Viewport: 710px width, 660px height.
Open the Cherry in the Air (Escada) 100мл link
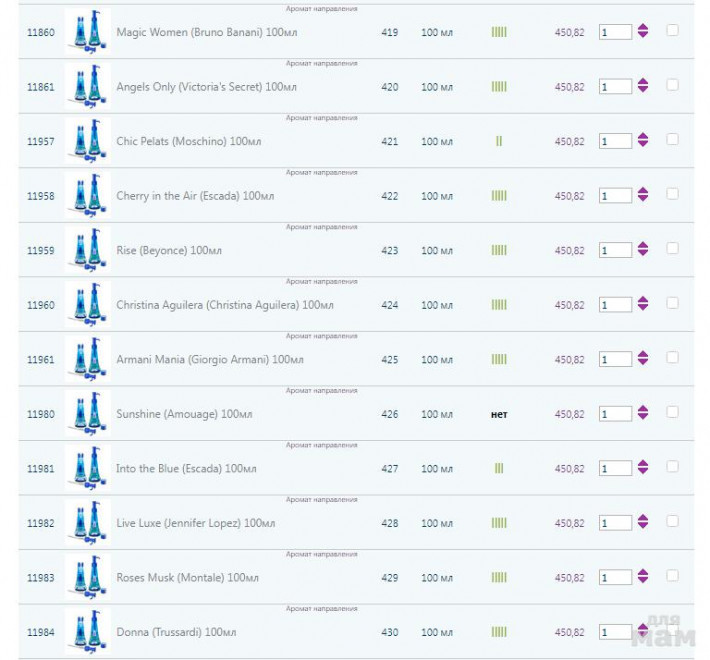[194, 196]
